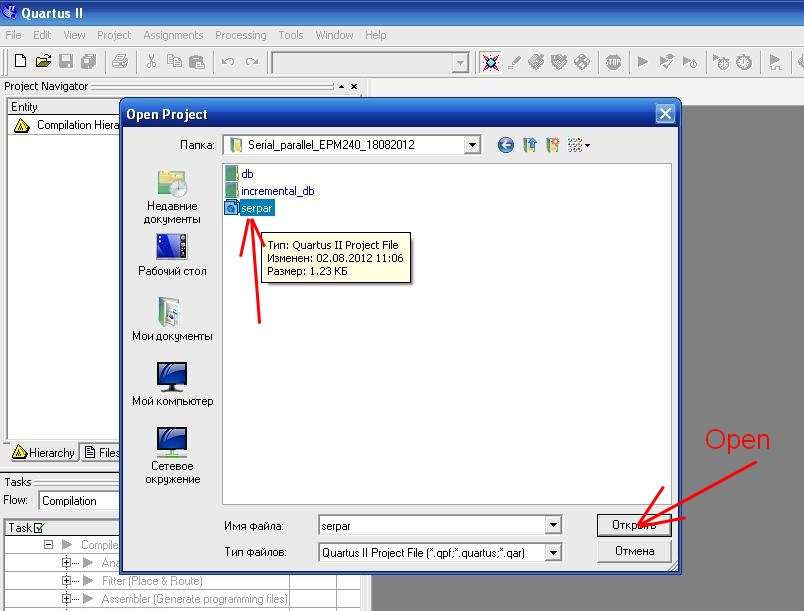Open the View menu

click(x=74, y=35)
